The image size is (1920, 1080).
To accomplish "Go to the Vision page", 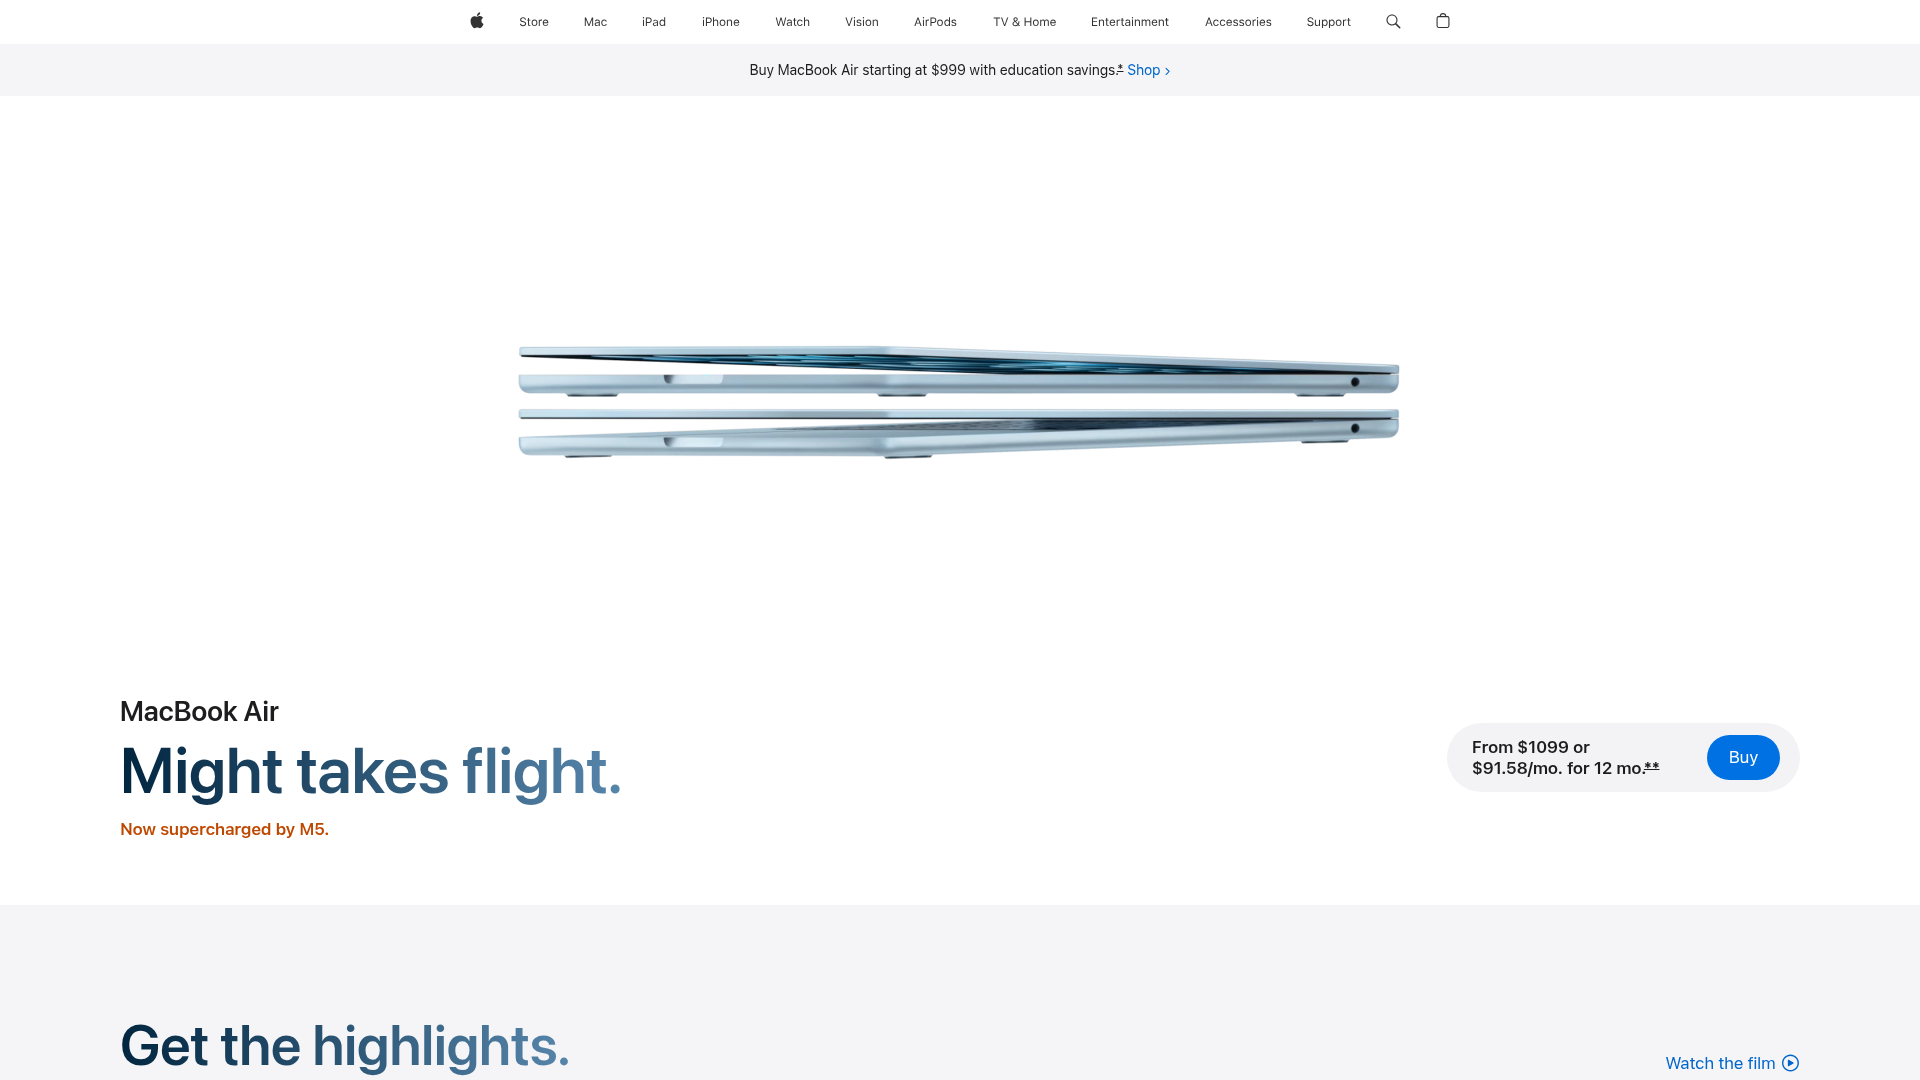I will click(861, 21).
